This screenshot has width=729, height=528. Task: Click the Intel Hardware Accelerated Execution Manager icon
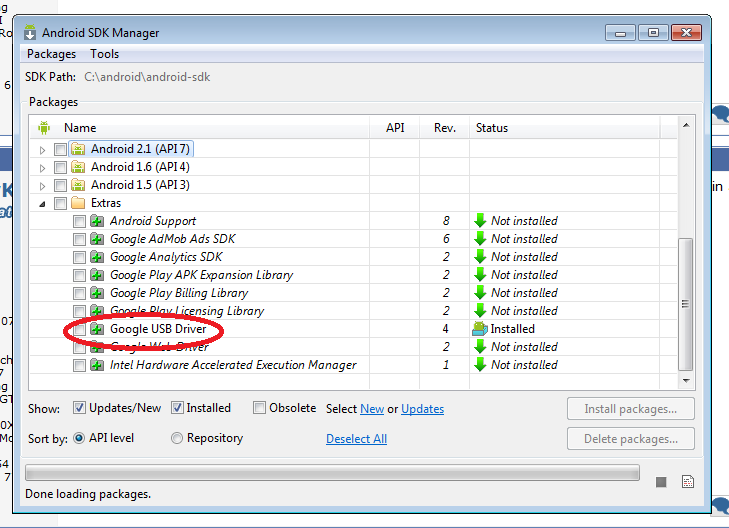(97, 365)
